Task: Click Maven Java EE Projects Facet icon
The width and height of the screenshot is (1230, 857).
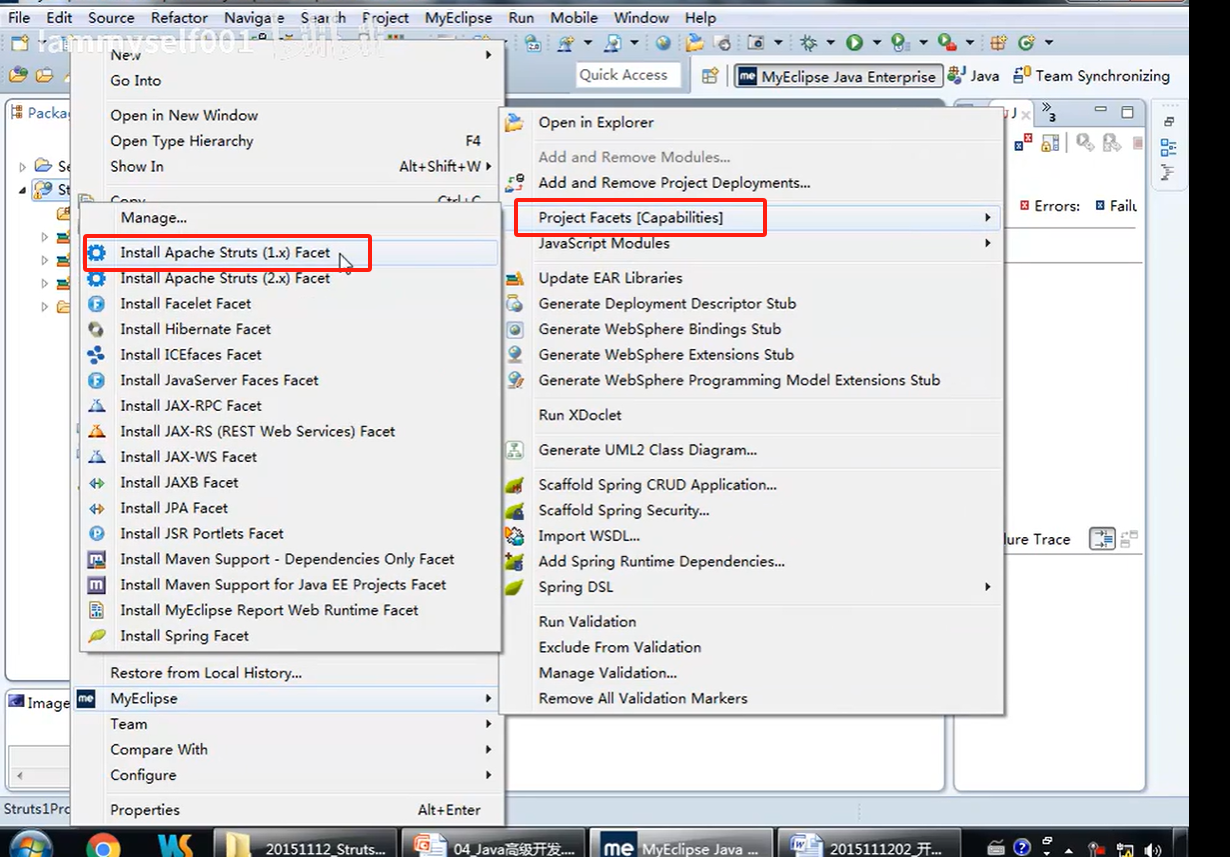Action: click(x=97, y=585)
